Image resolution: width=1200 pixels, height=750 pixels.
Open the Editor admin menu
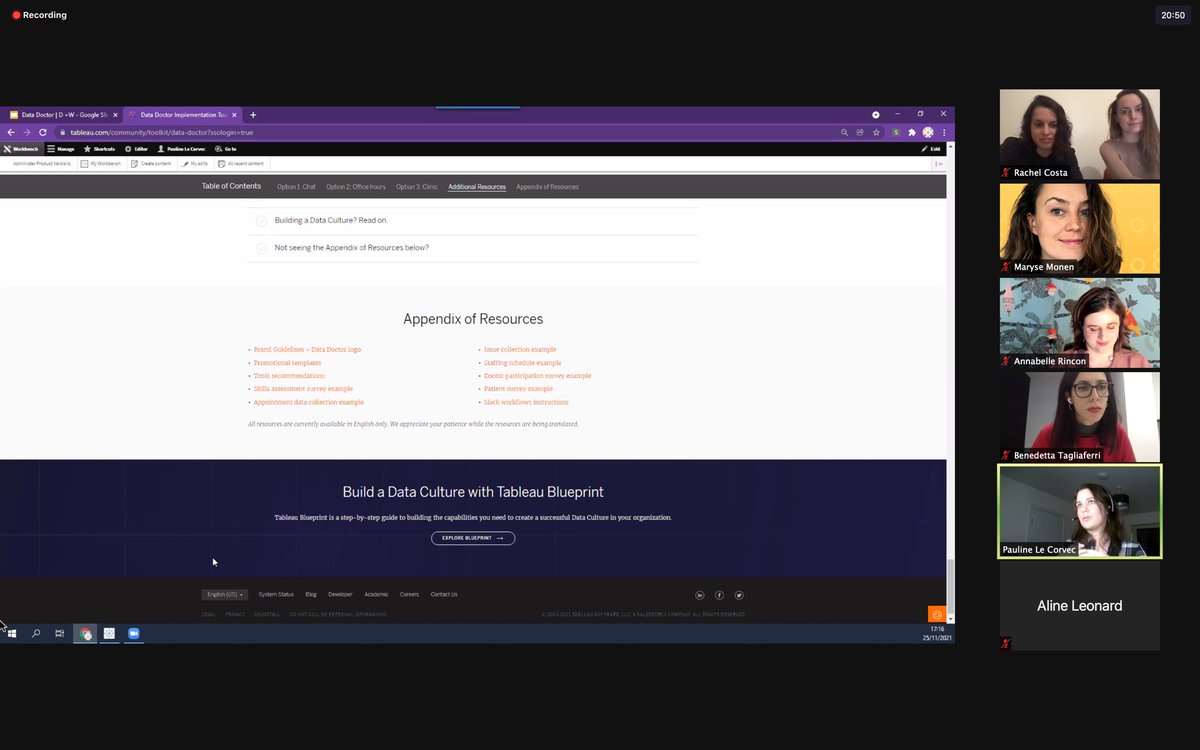pos(136,149)
